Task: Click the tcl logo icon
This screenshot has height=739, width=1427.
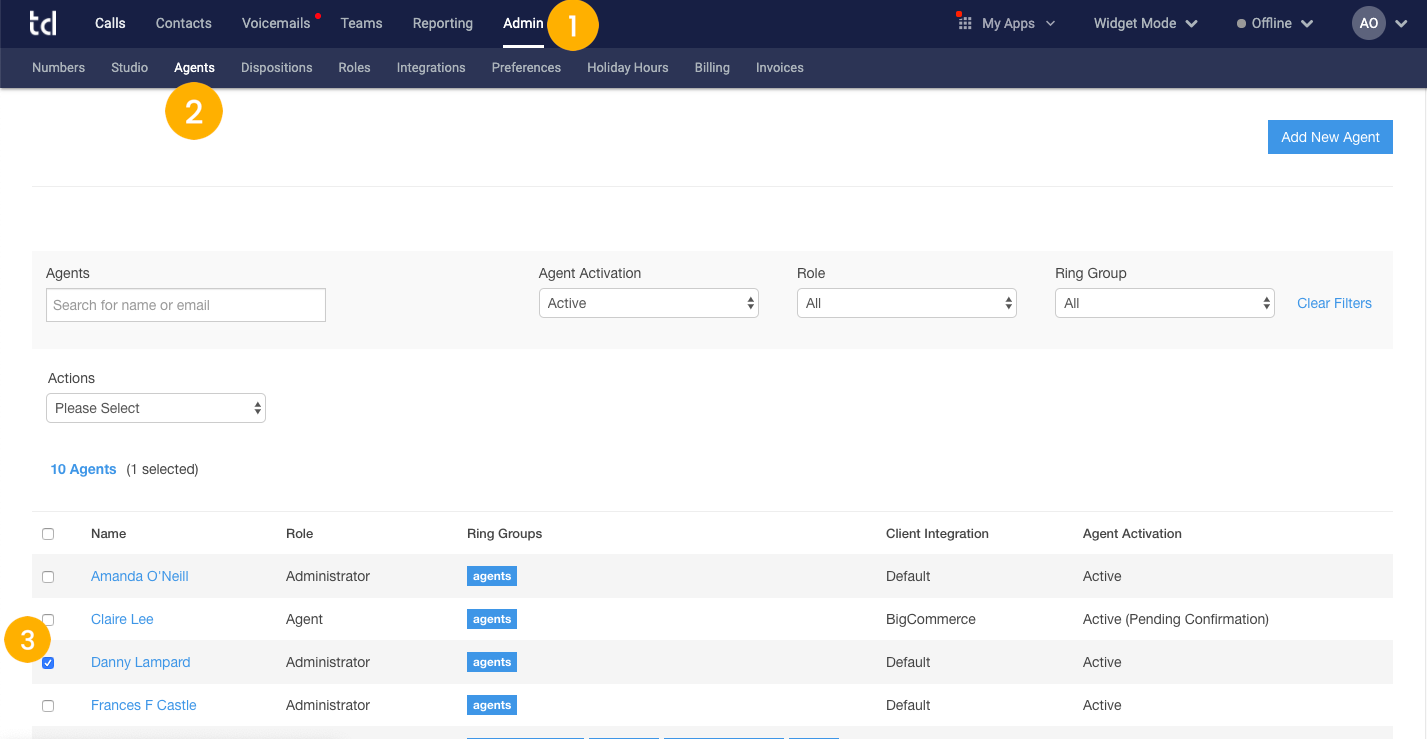Action: [x=42, y=23]
